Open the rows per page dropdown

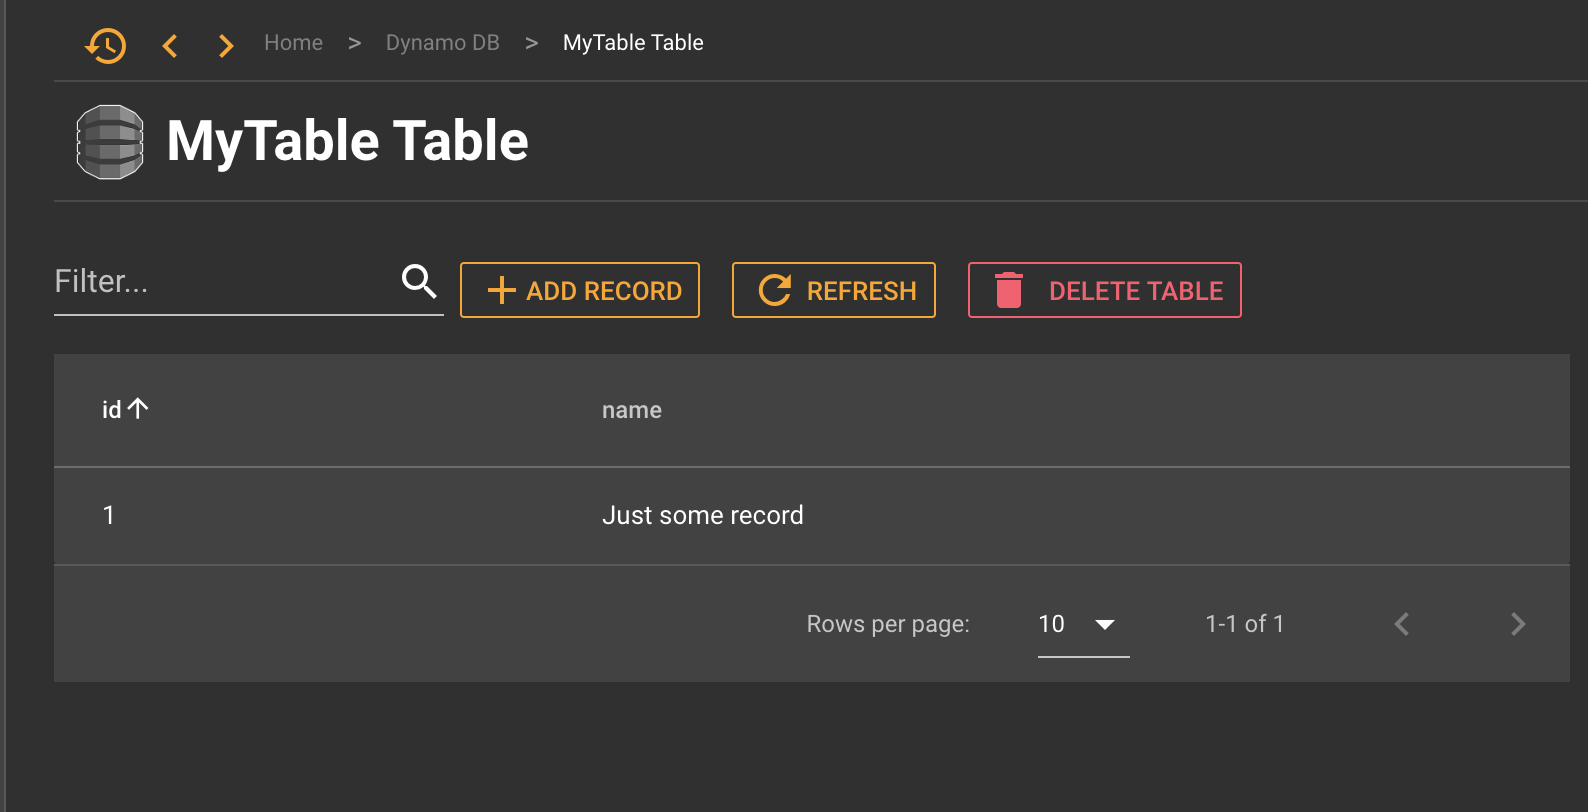(1084, 624)
